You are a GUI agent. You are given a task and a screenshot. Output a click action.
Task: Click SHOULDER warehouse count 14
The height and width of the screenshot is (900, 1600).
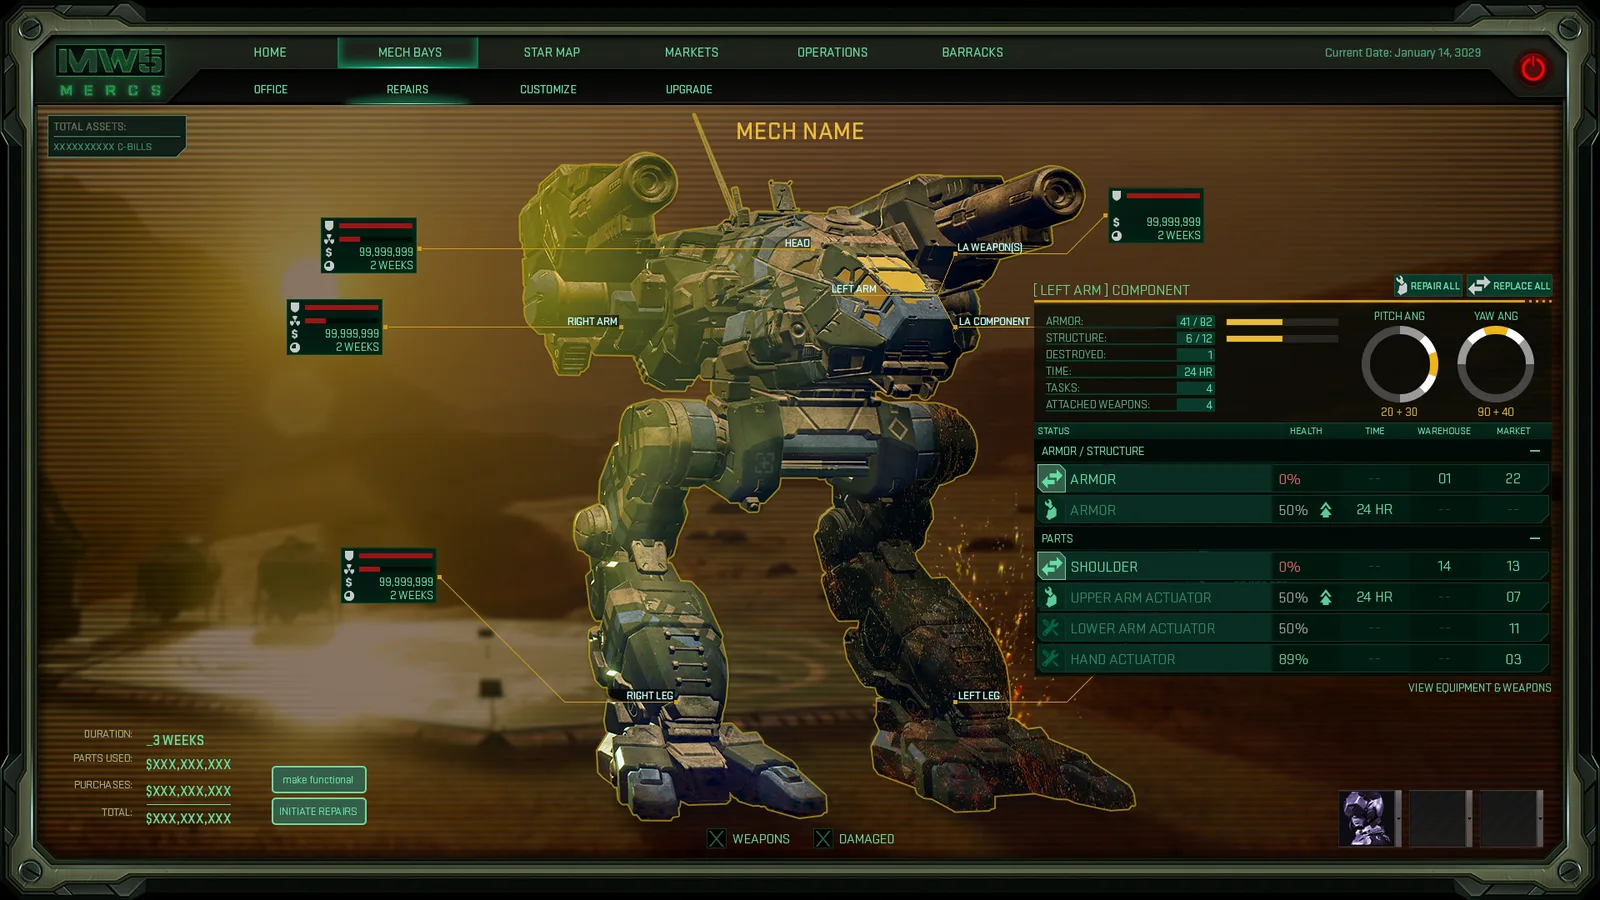[x=1444, y=566]
